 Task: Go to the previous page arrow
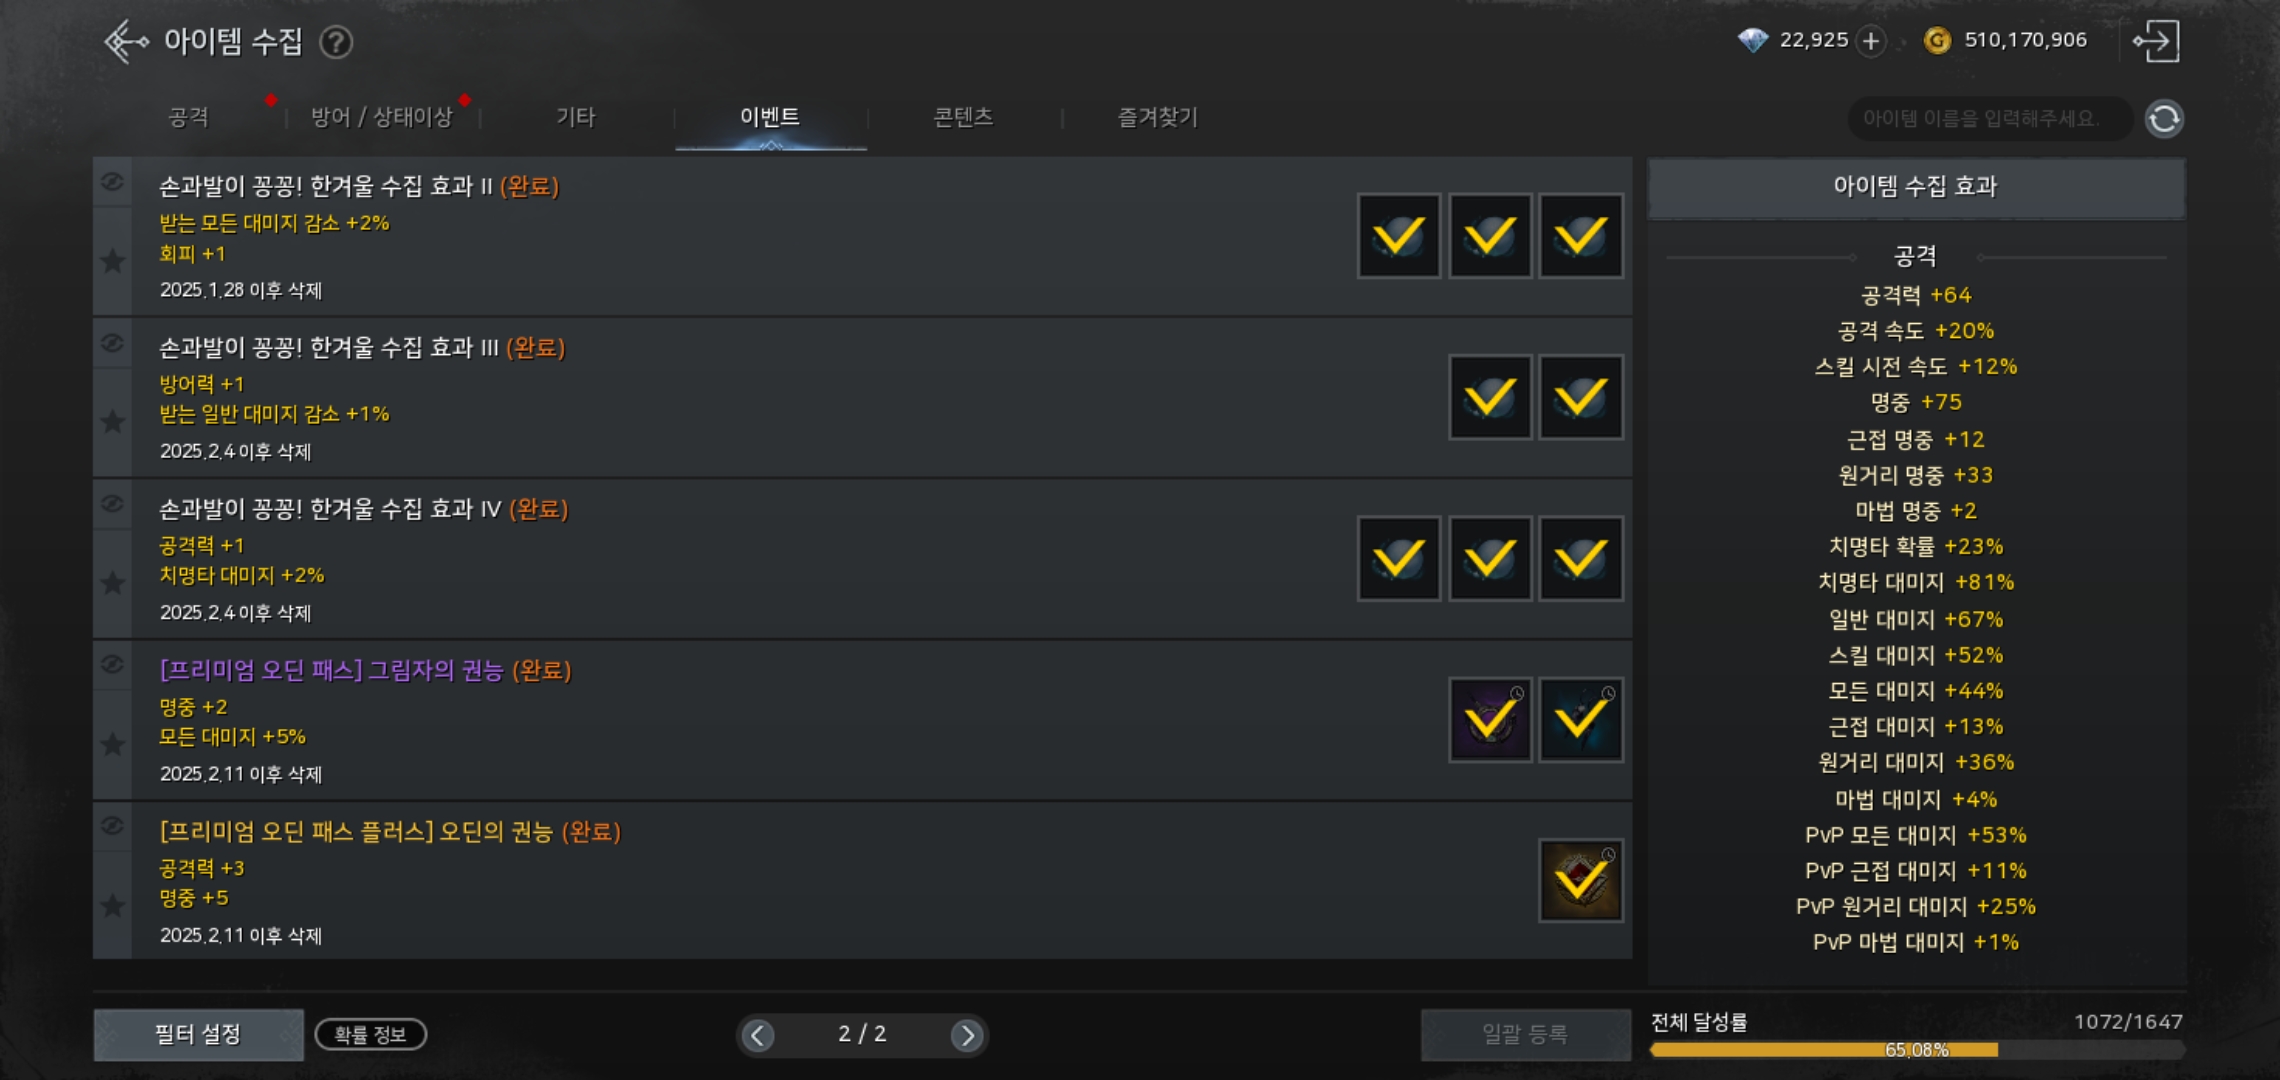click(758, 1035)
